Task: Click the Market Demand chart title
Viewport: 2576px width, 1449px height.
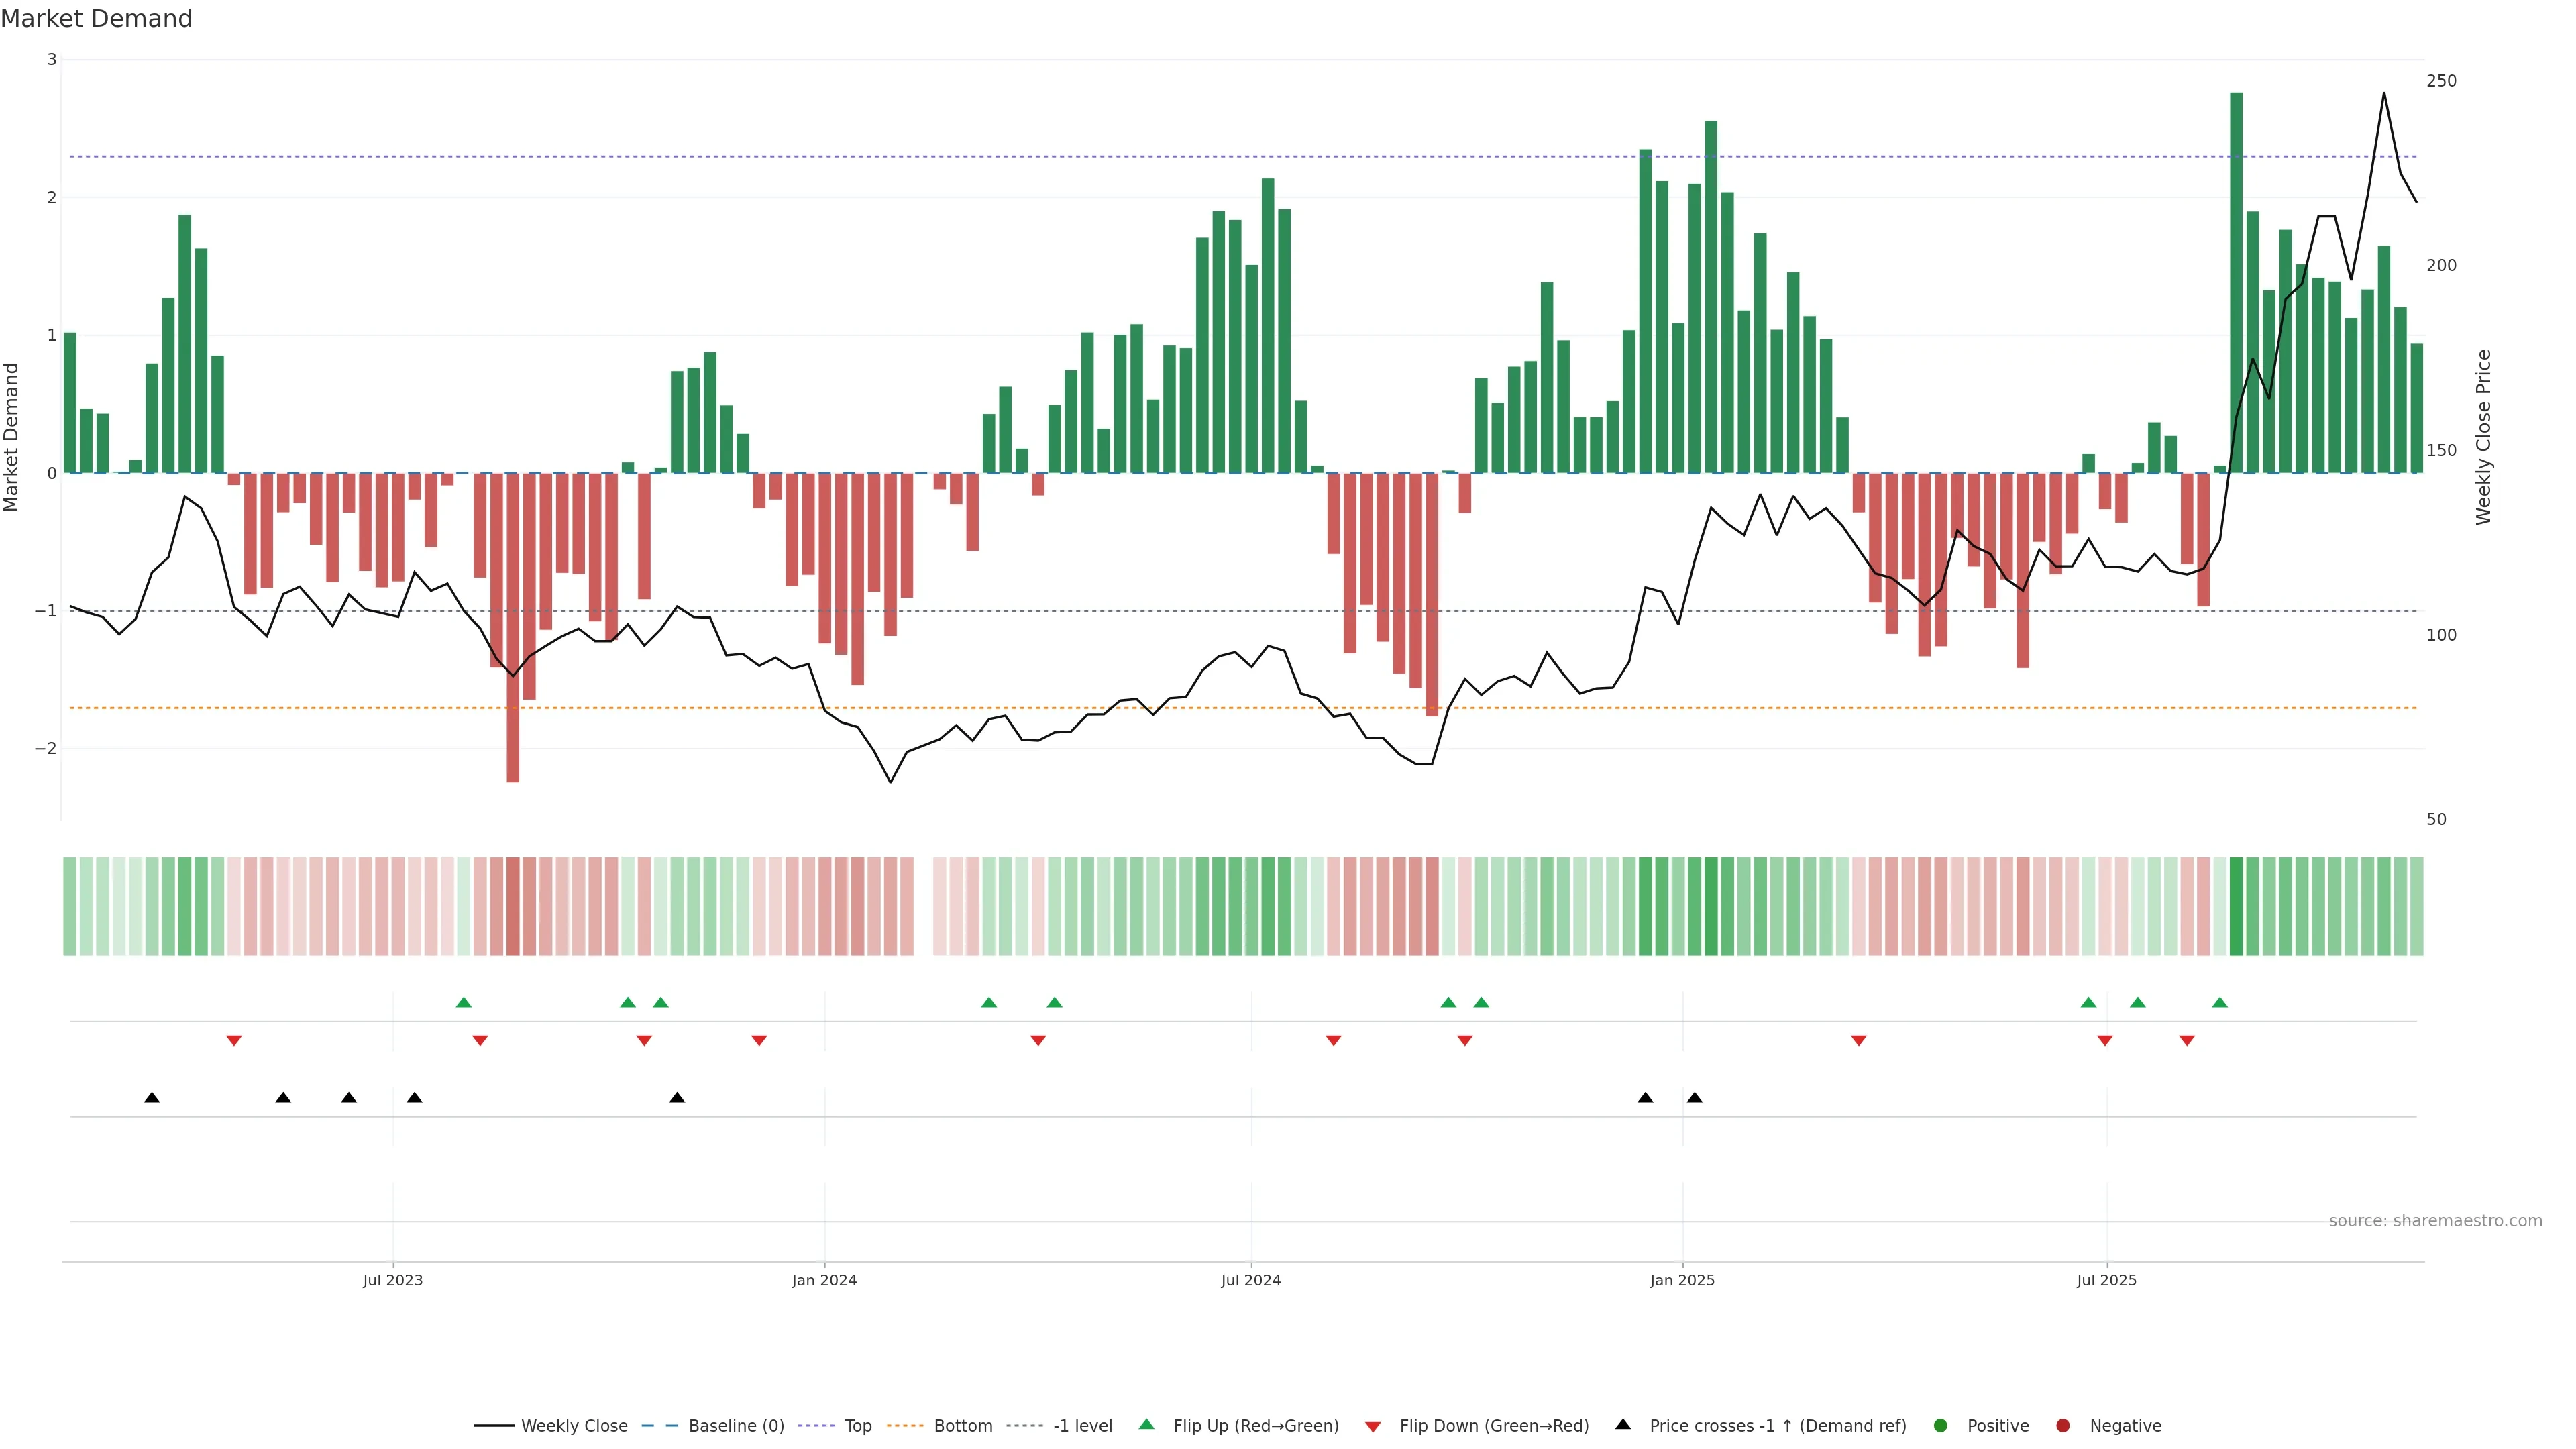Action: 96,19
